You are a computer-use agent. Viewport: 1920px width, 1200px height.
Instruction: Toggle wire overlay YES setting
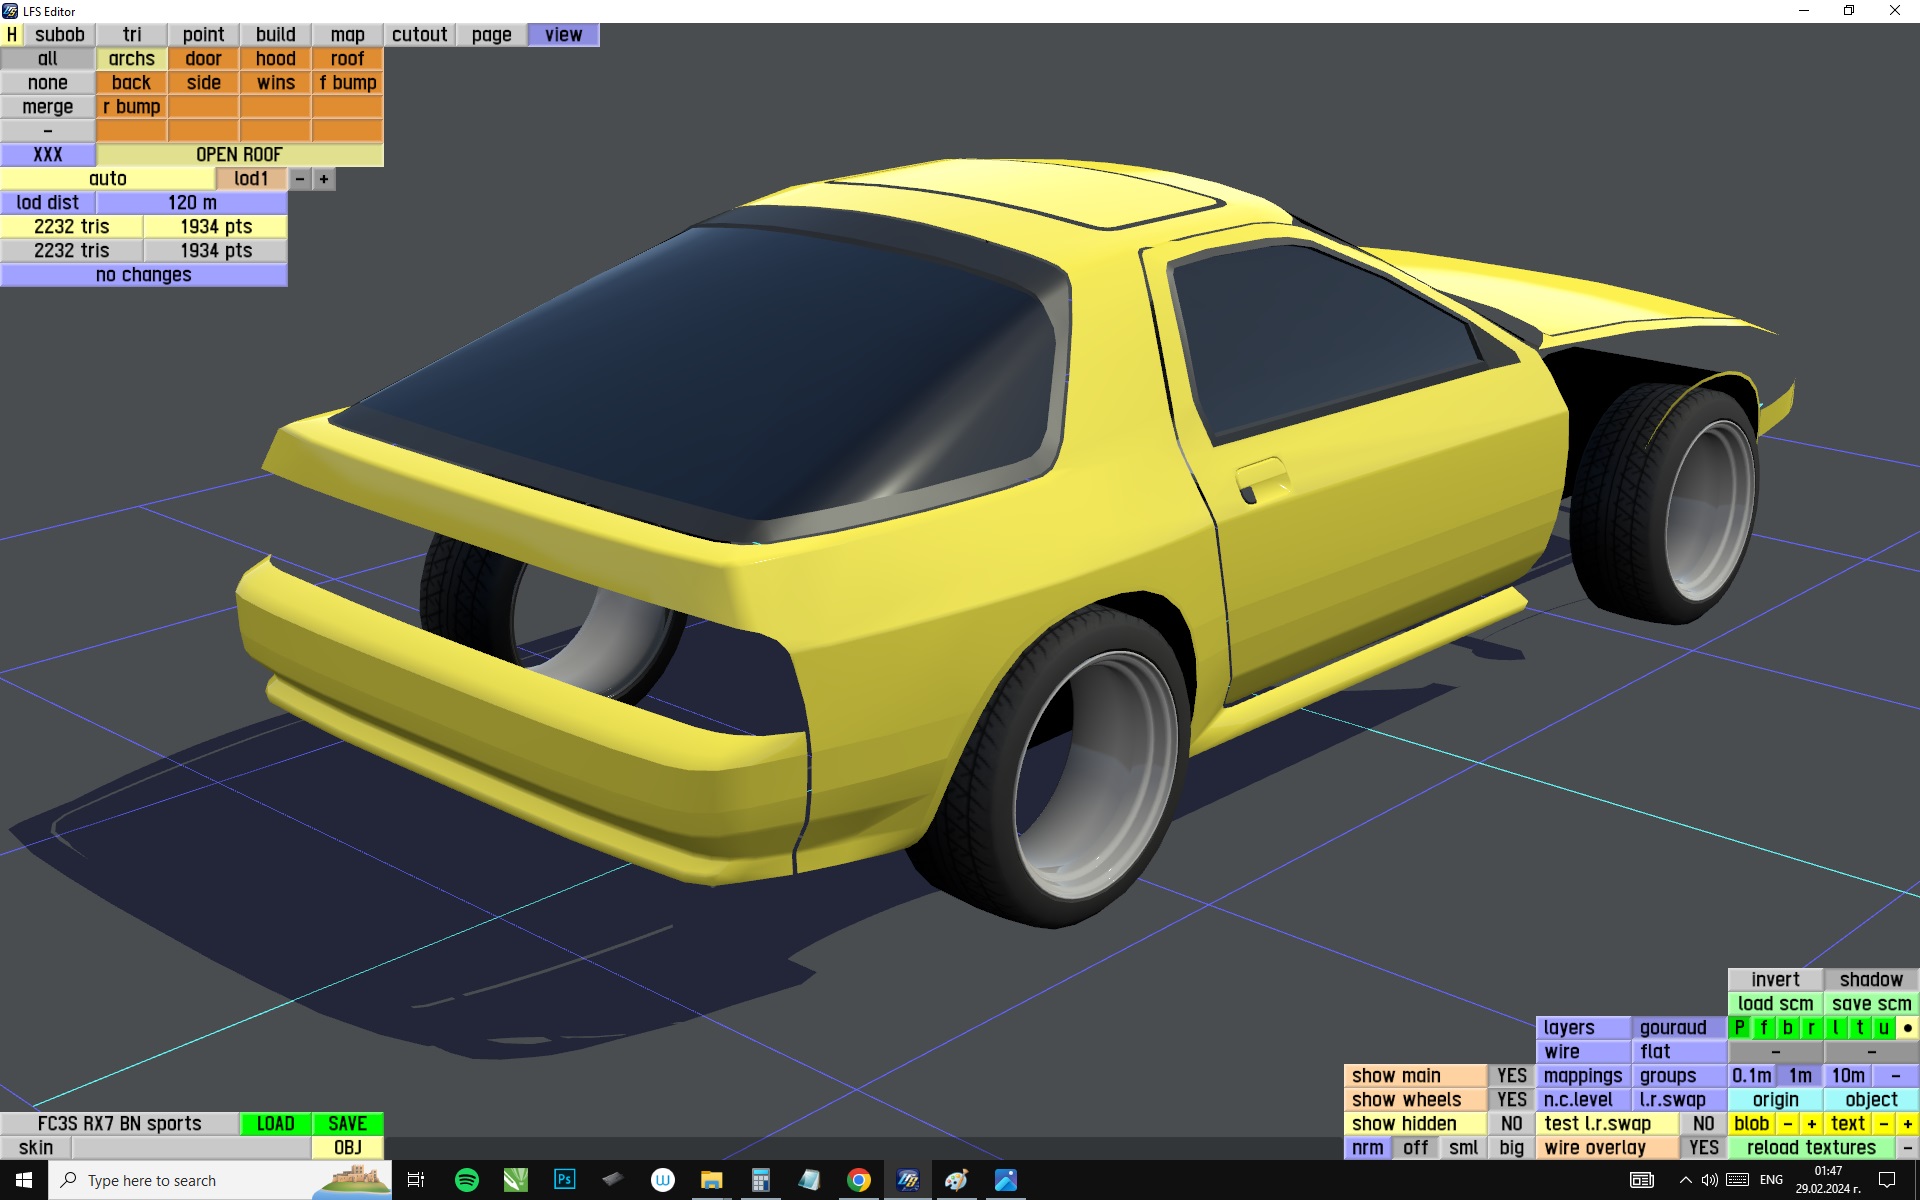point(1703,1148)
